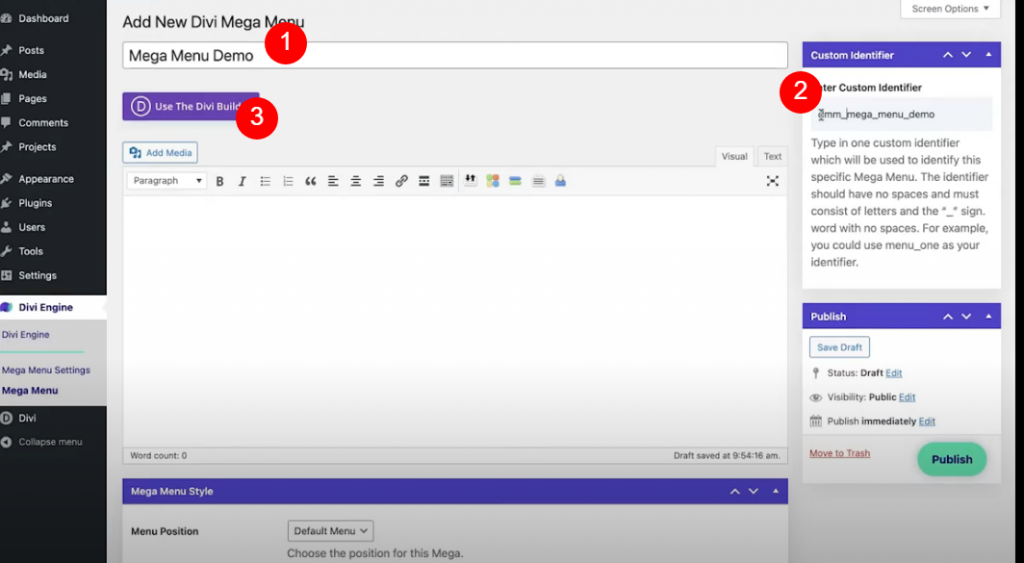
Task: Align text center
Action: (x=356, y=182)
